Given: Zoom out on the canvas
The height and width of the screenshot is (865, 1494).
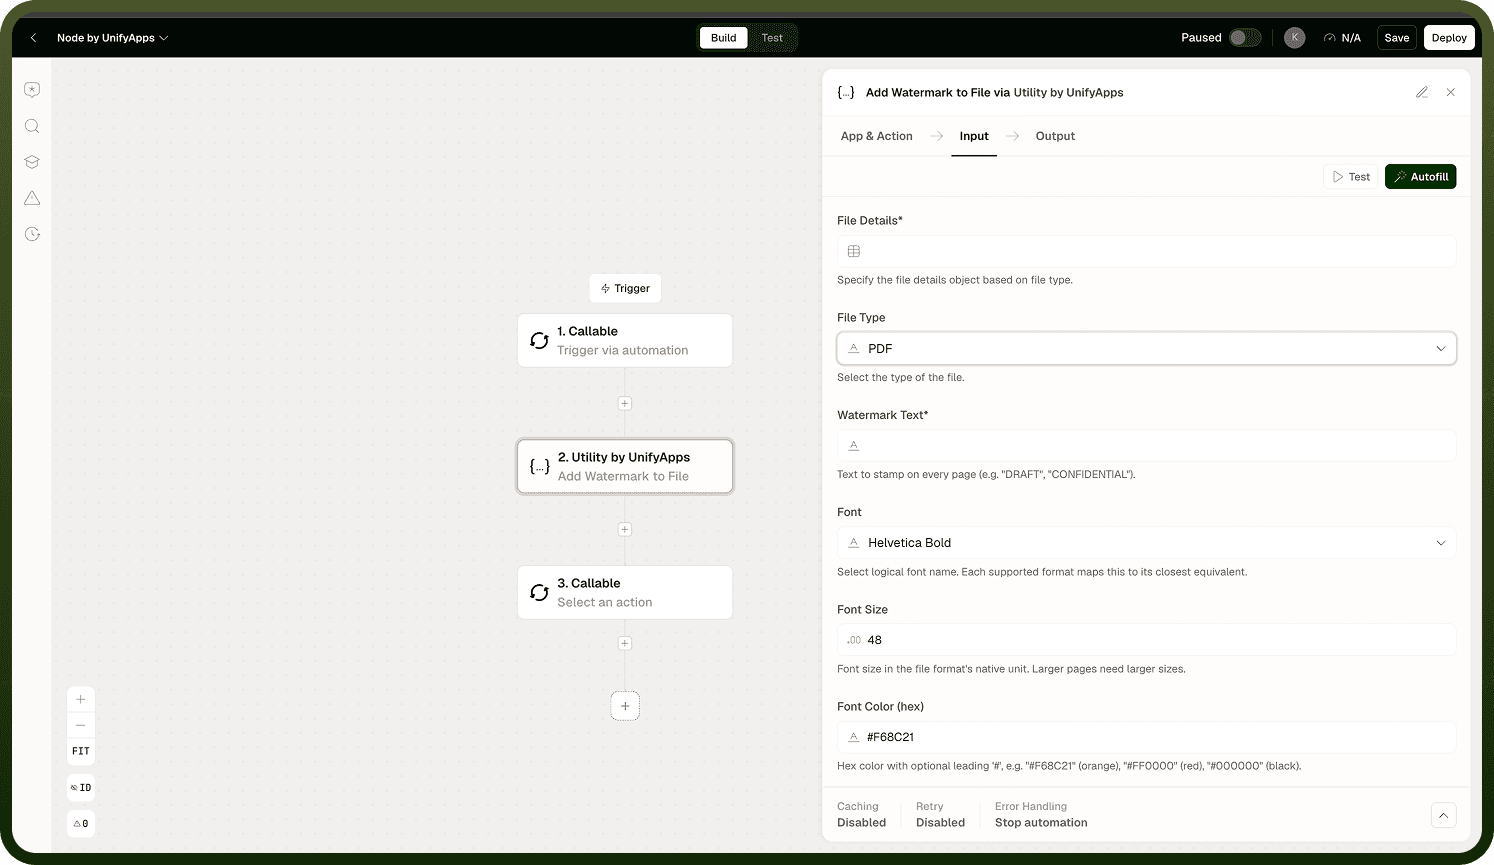Looking at the screenshot, I should 81,725.
